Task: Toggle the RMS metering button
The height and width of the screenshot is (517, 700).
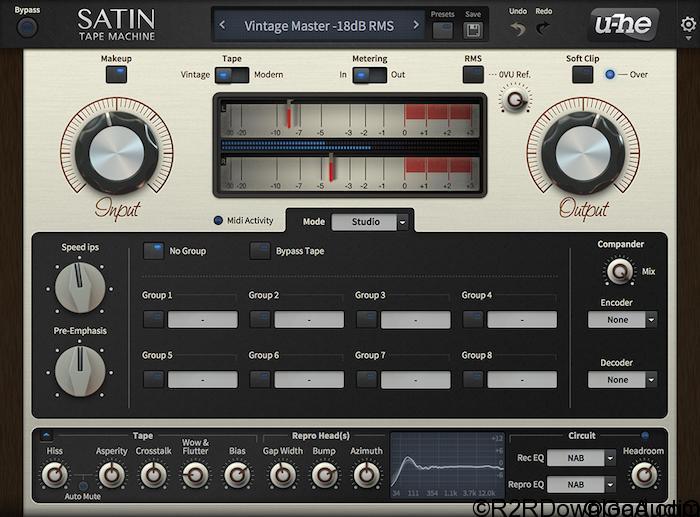Action: (x=473, y=75)
